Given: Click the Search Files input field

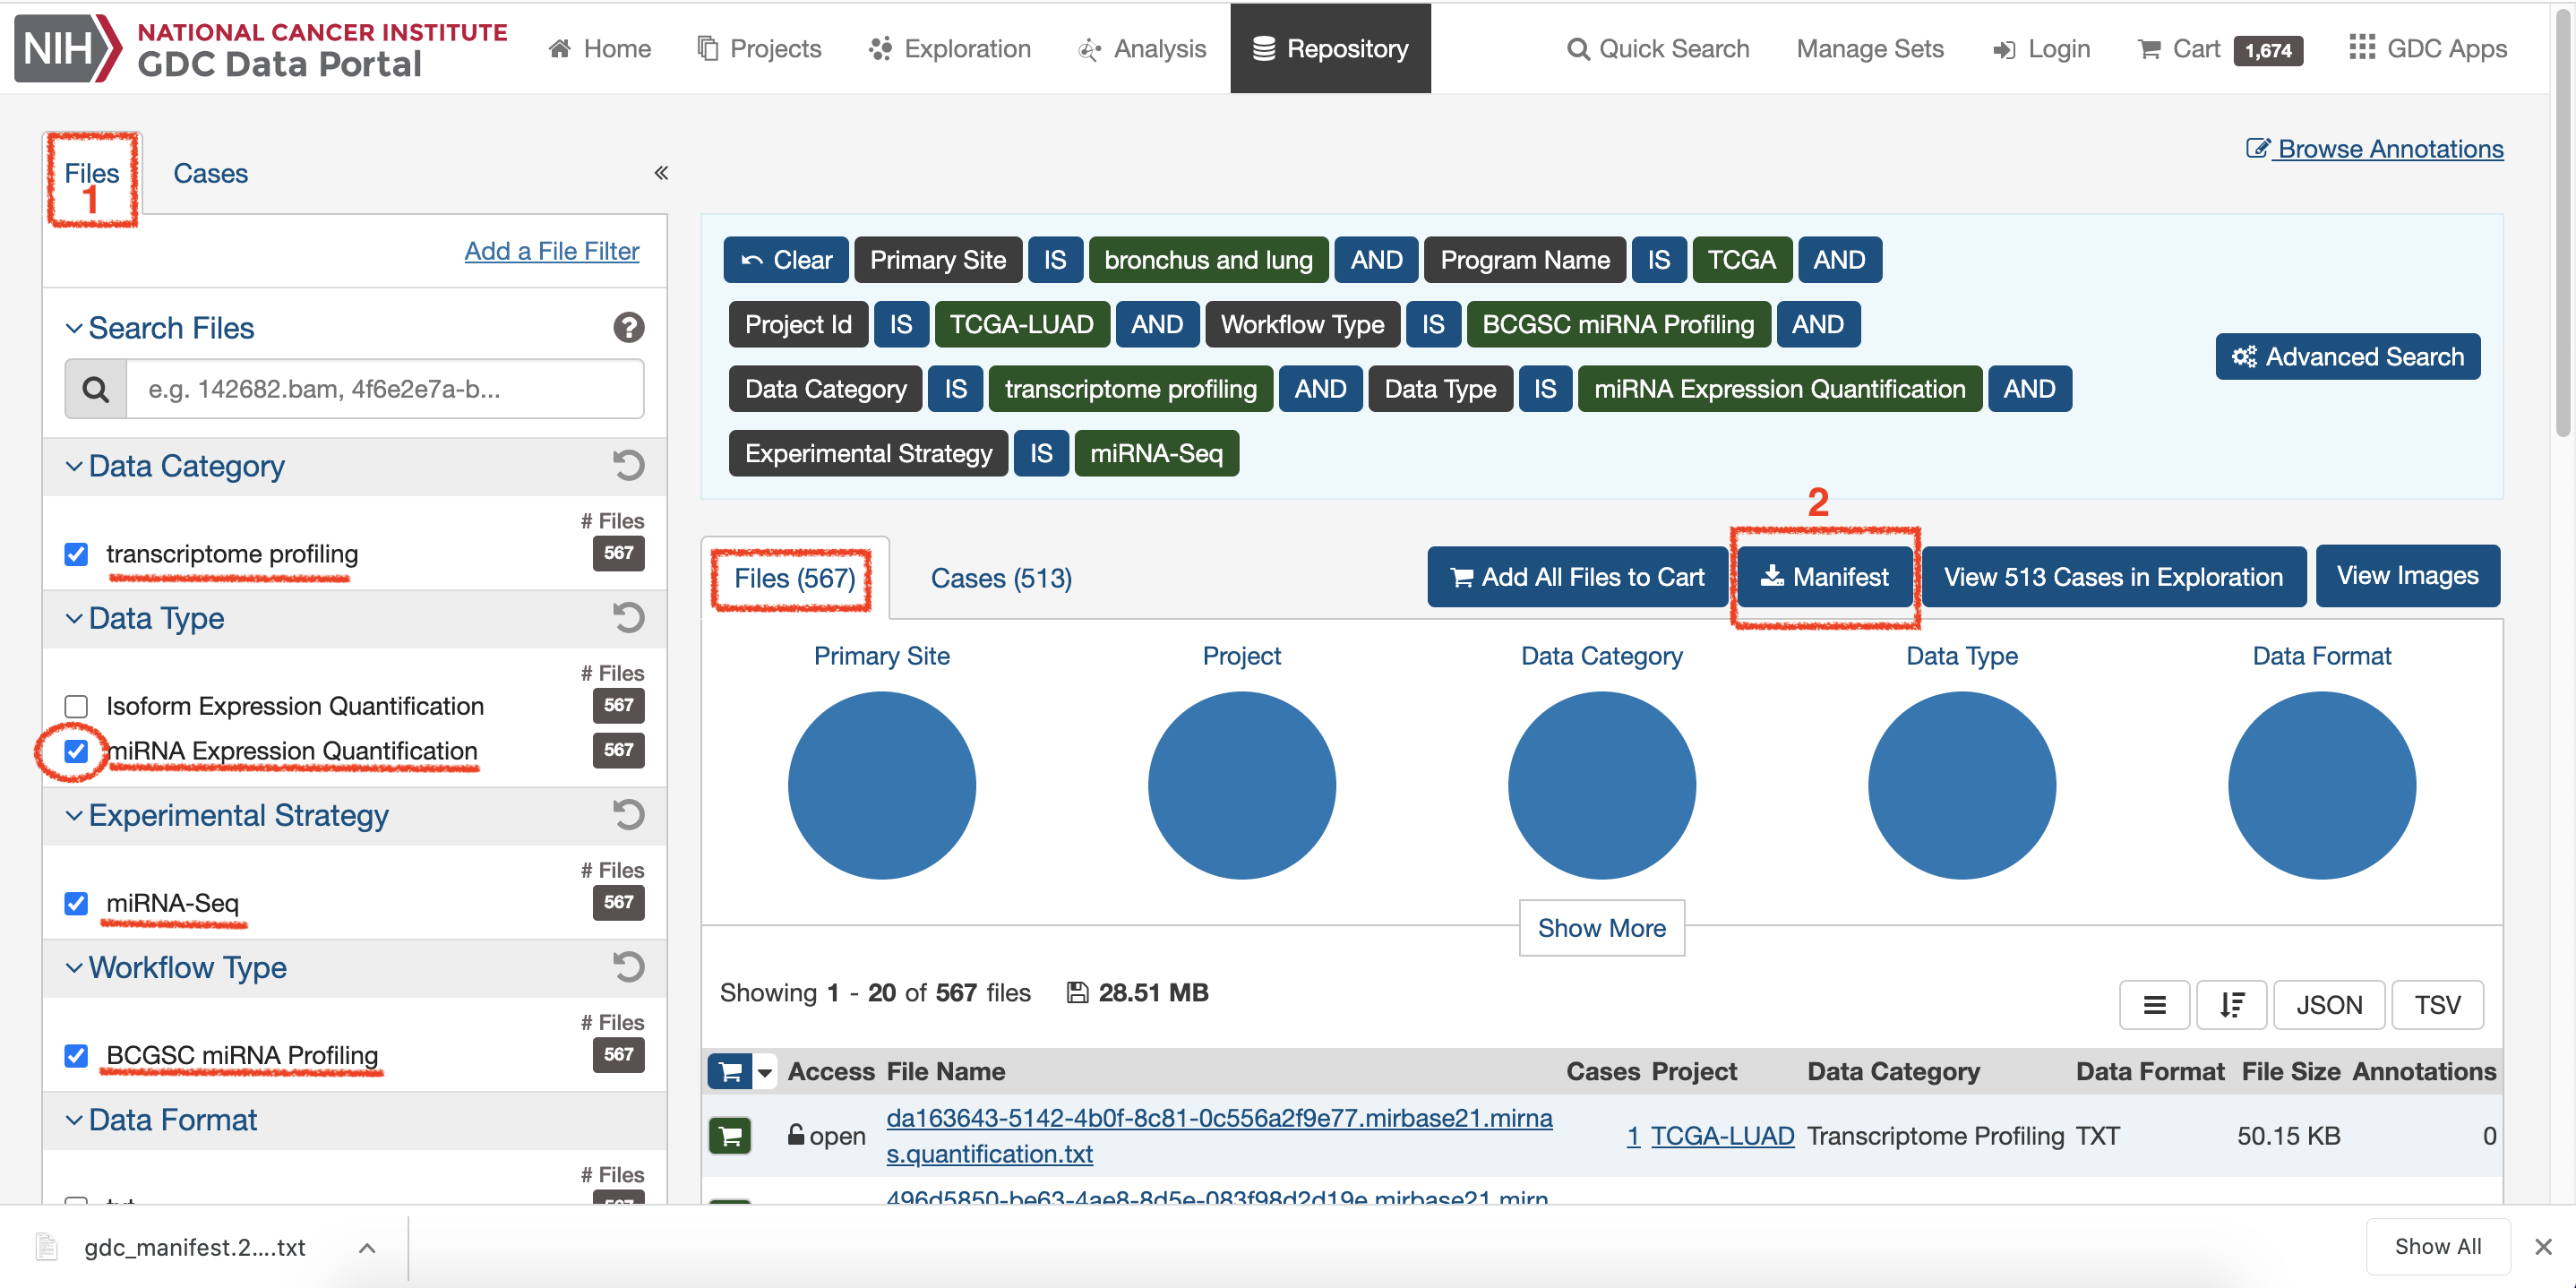Looking at the screenshot, I should (385, 388).
